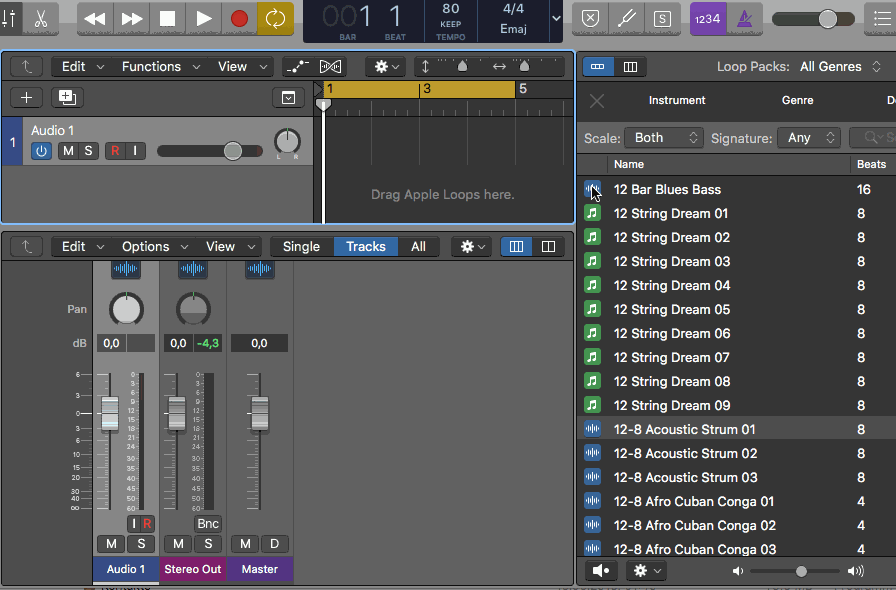Mute the Audio 1 track header
Screen dimensions: 896x590
click(x=67, y=151)
